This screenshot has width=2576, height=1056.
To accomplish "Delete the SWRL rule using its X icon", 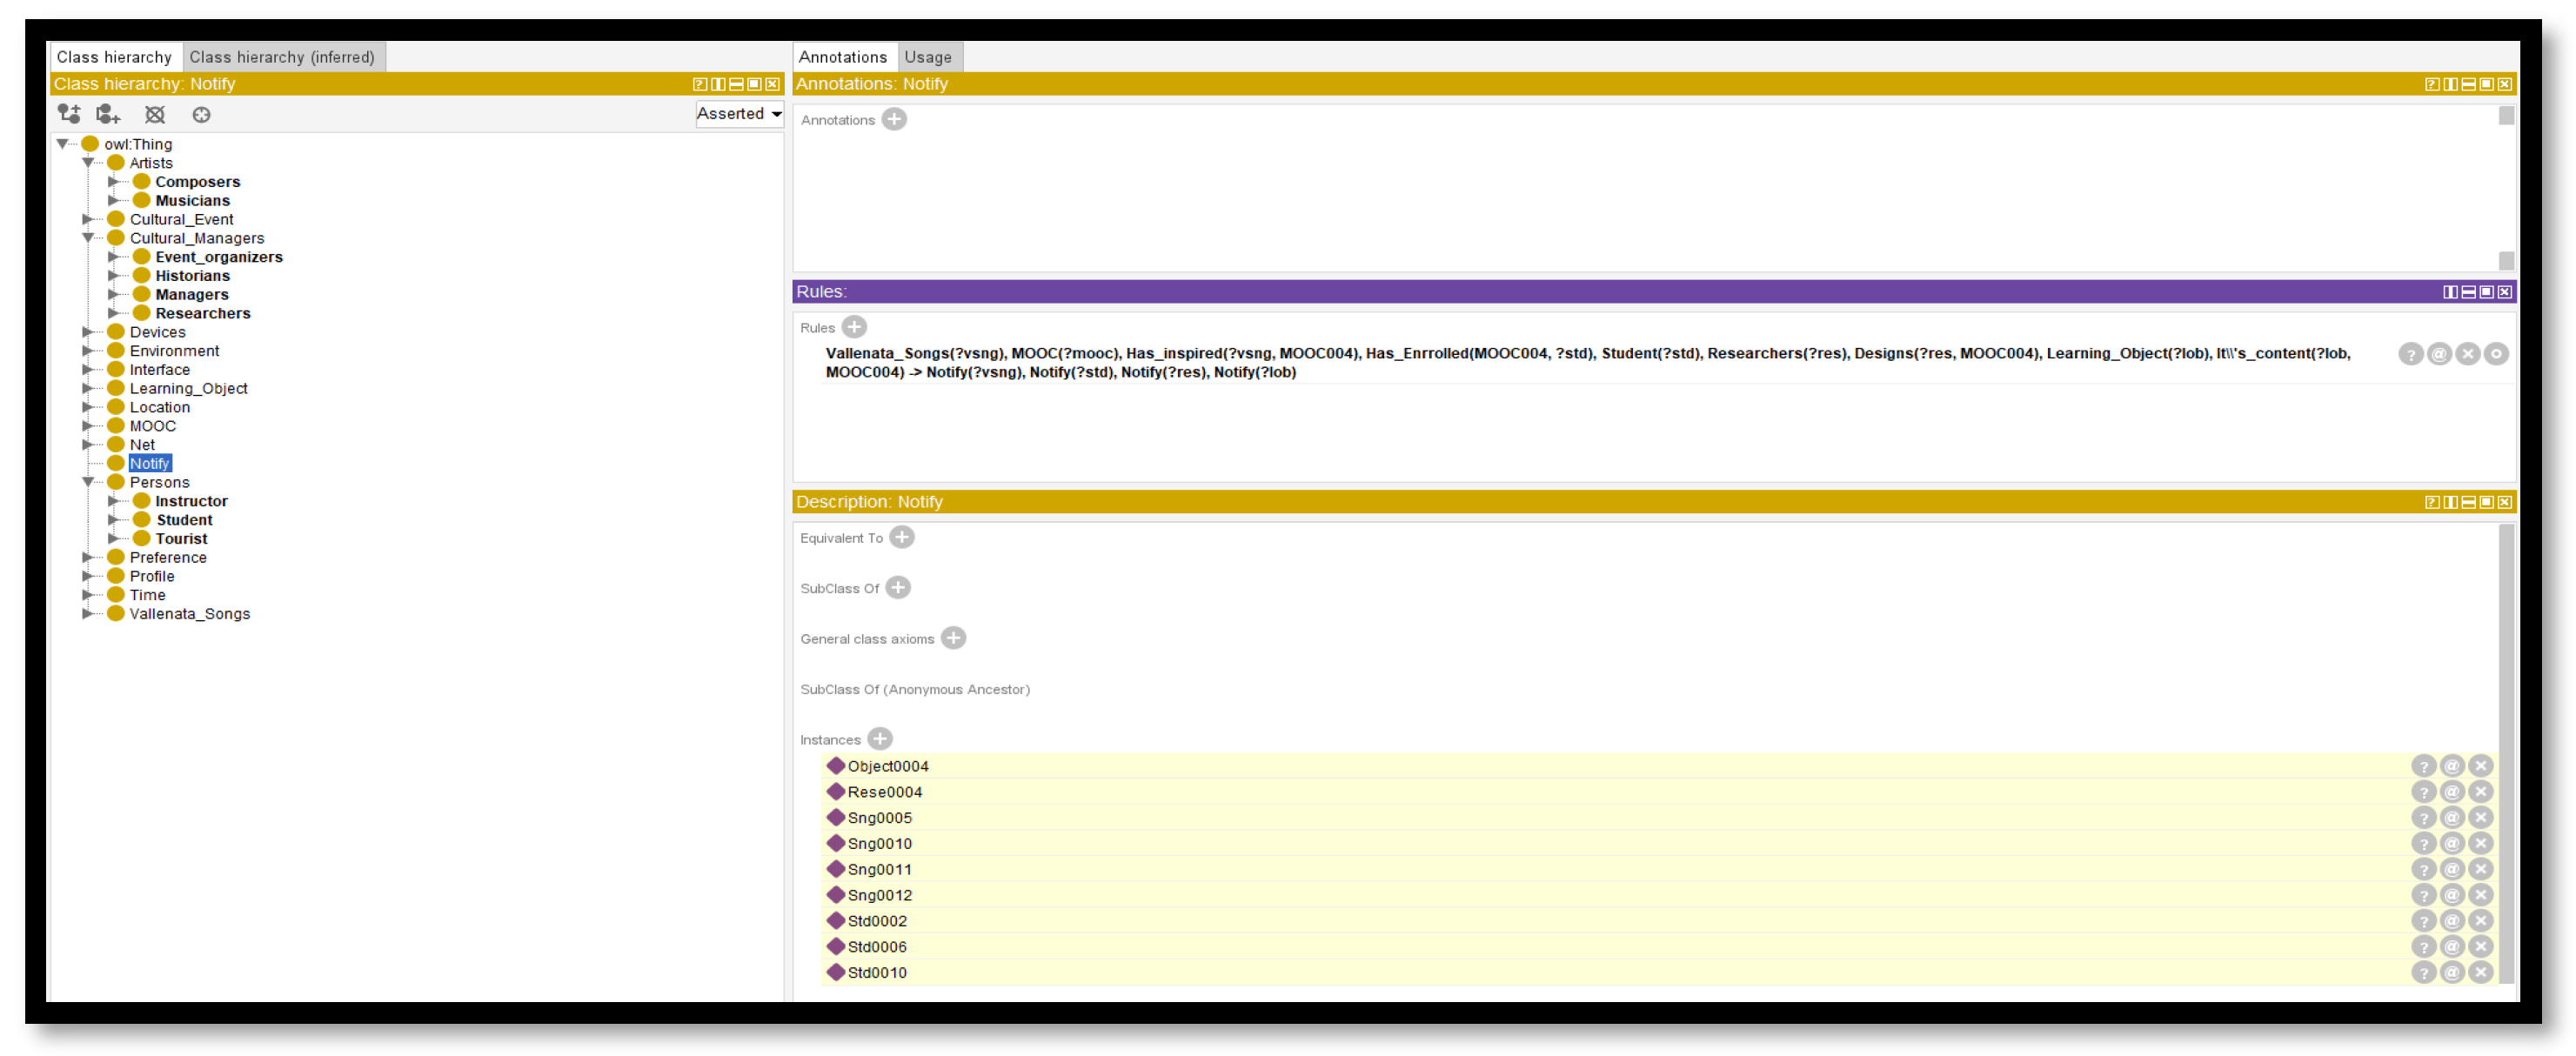I will [x=2467, y=354].
